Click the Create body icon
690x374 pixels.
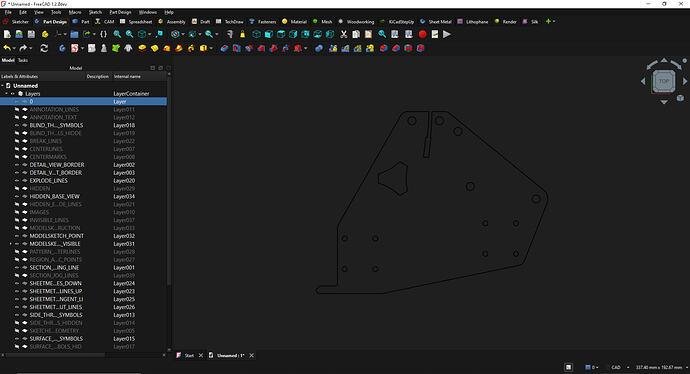[62, 48]
